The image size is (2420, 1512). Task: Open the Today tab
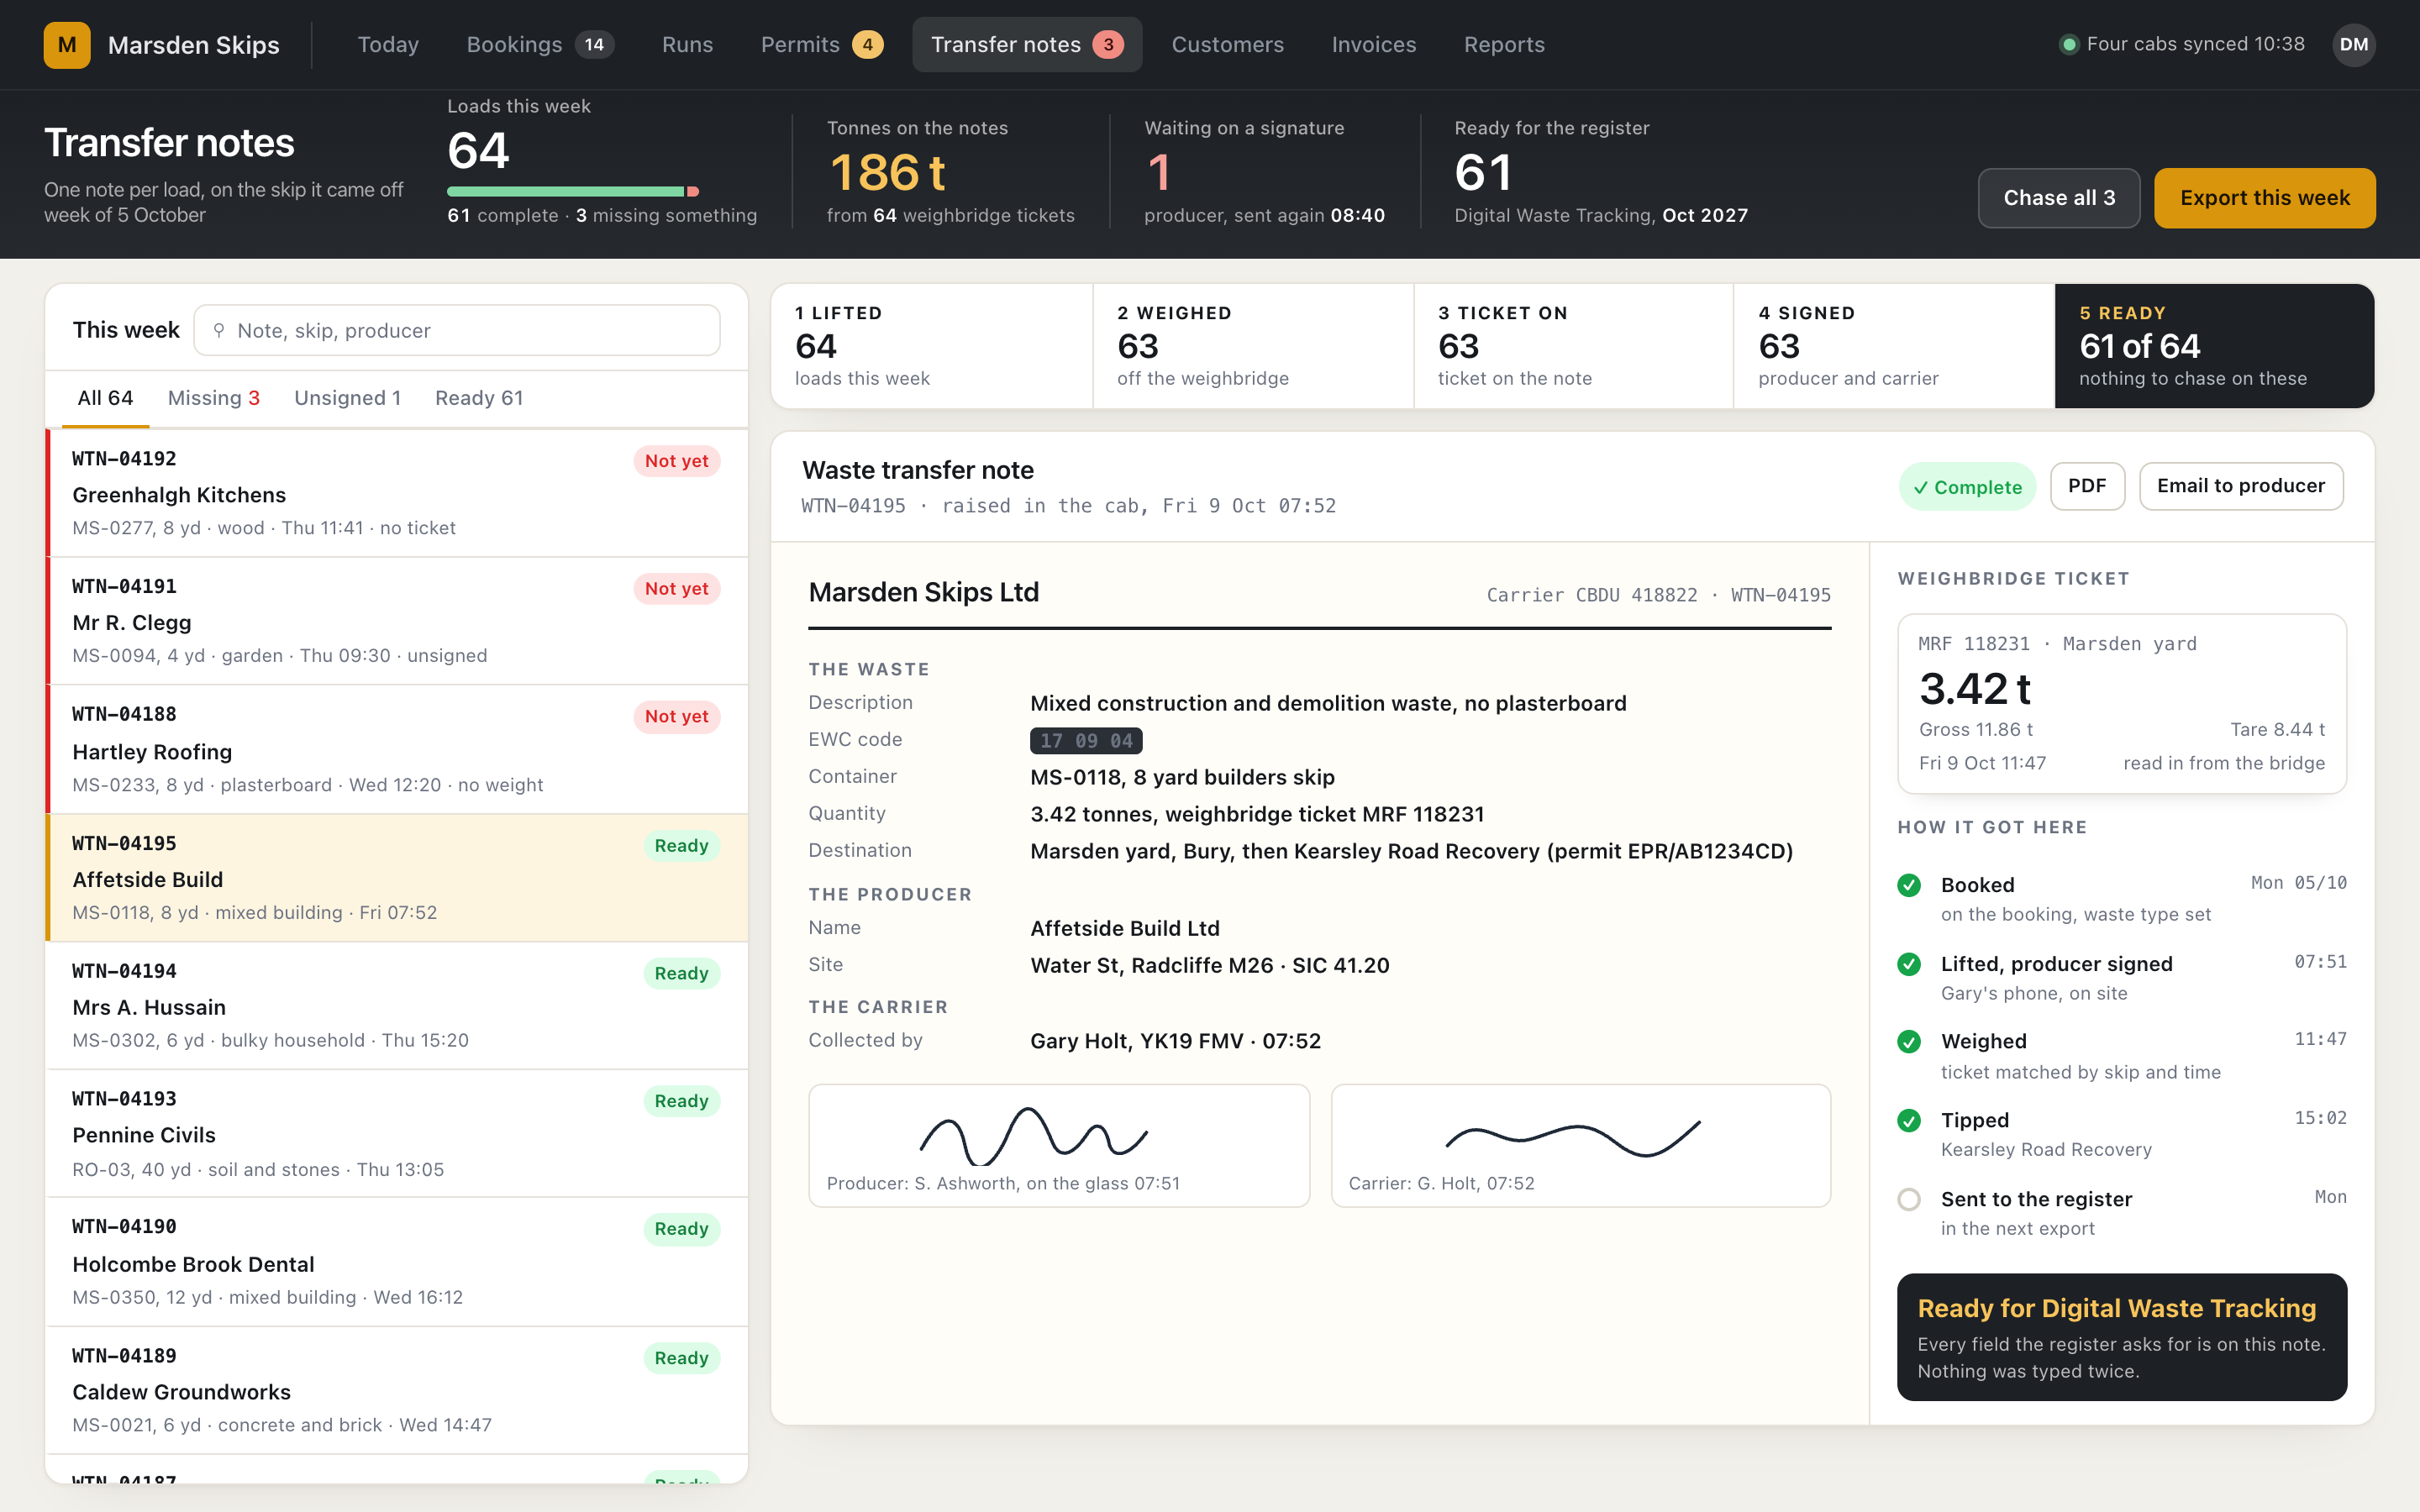point(388,45)
